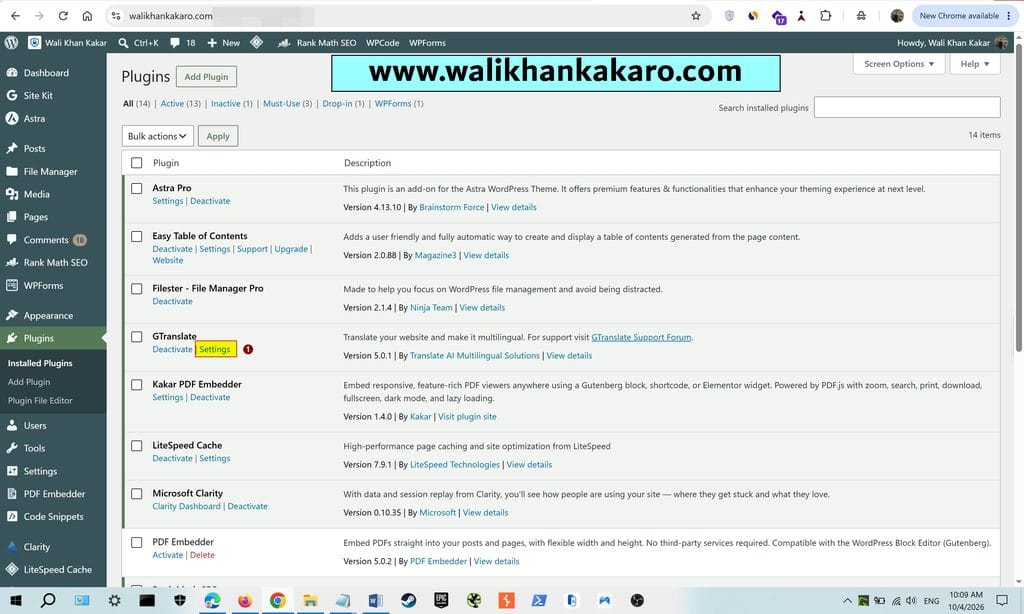Check the Kakar PDF Embedder checkbox
Viewport: 1024px width, 614px height.
pyautogui.click(x=136, y=385)
